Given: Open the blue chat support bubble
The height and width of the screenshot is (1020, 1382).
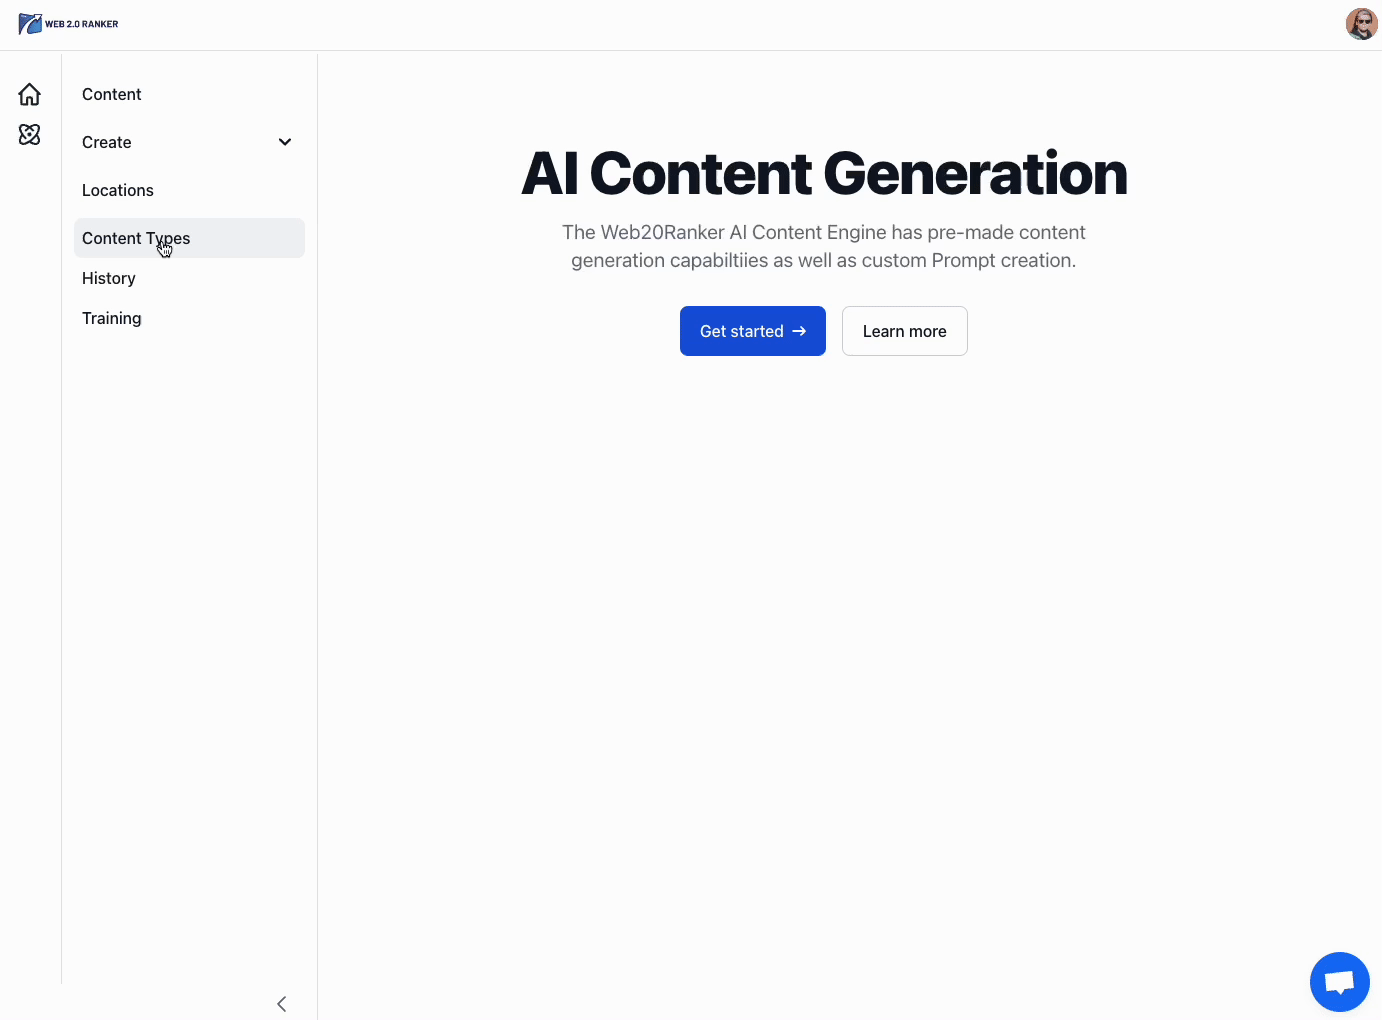Looking at the screenshot, I should point(1340,982).
